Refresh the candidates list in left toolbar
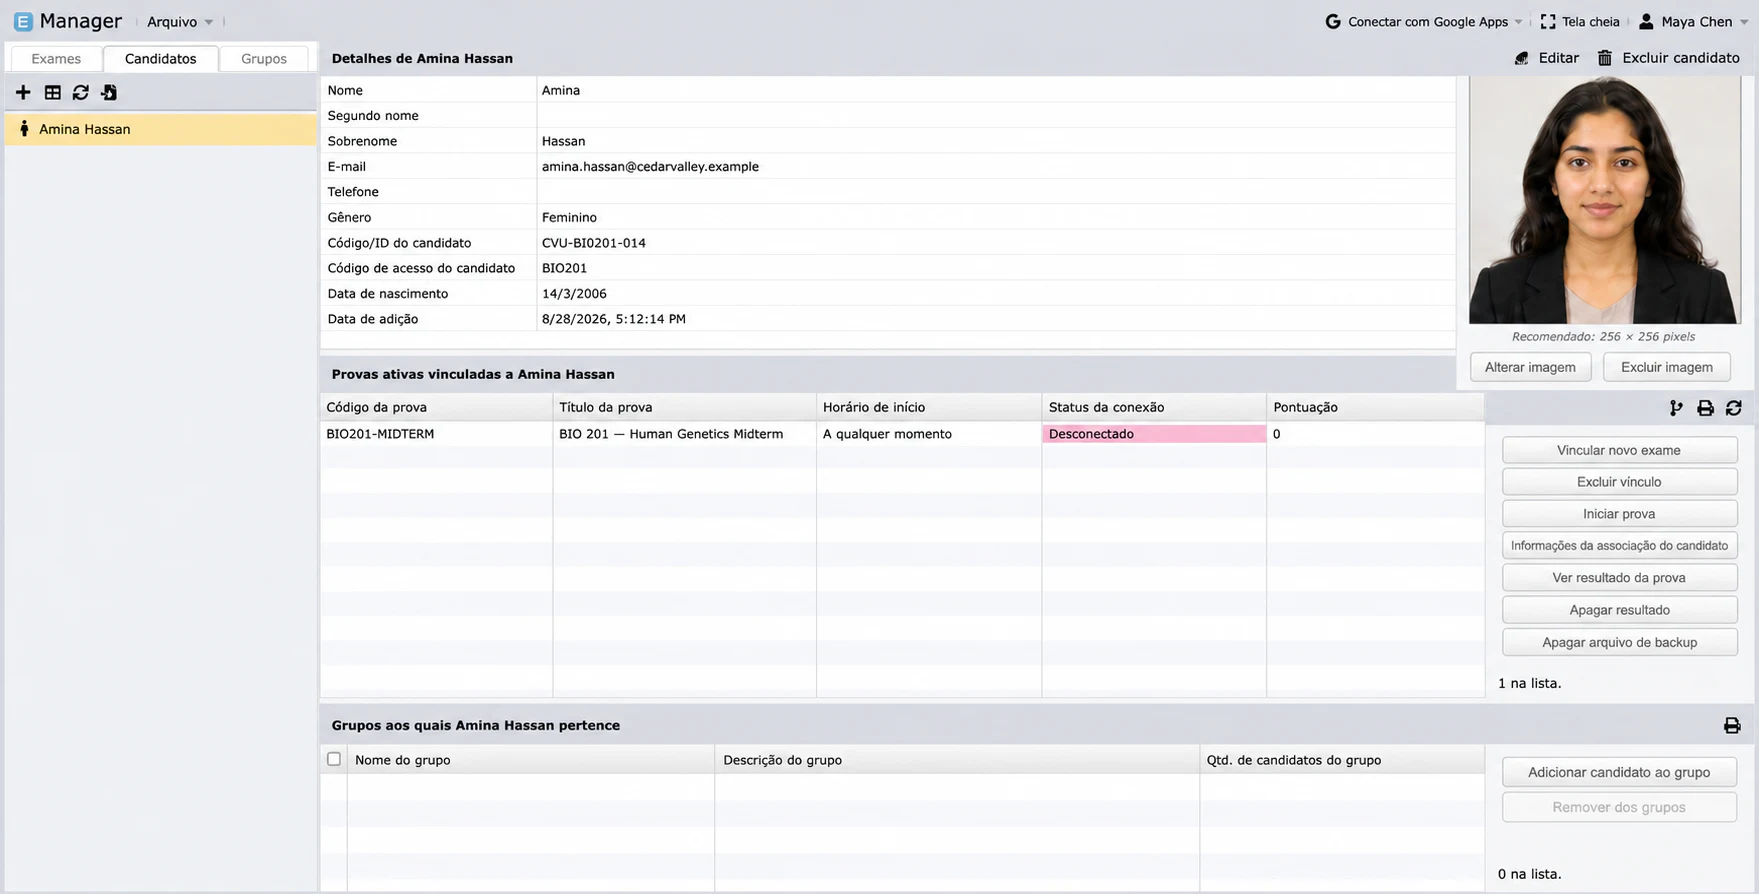This screenshot has width=1759, height=894. [81, 92]
